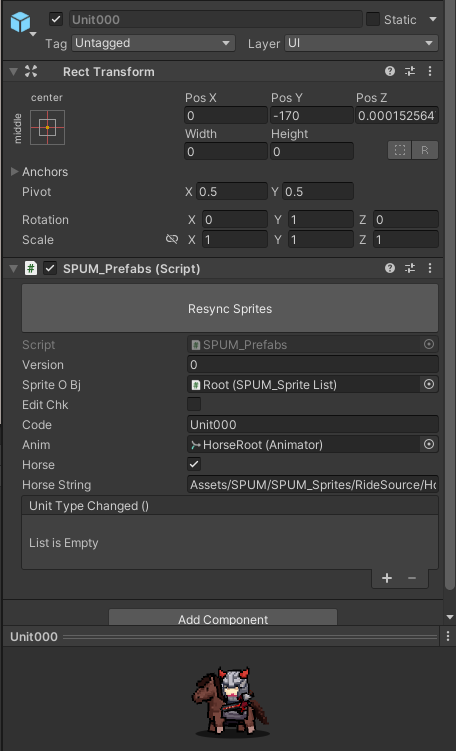Click the Scale Z field
Viewport: 456px width, 751px height.
pos(406,239)
